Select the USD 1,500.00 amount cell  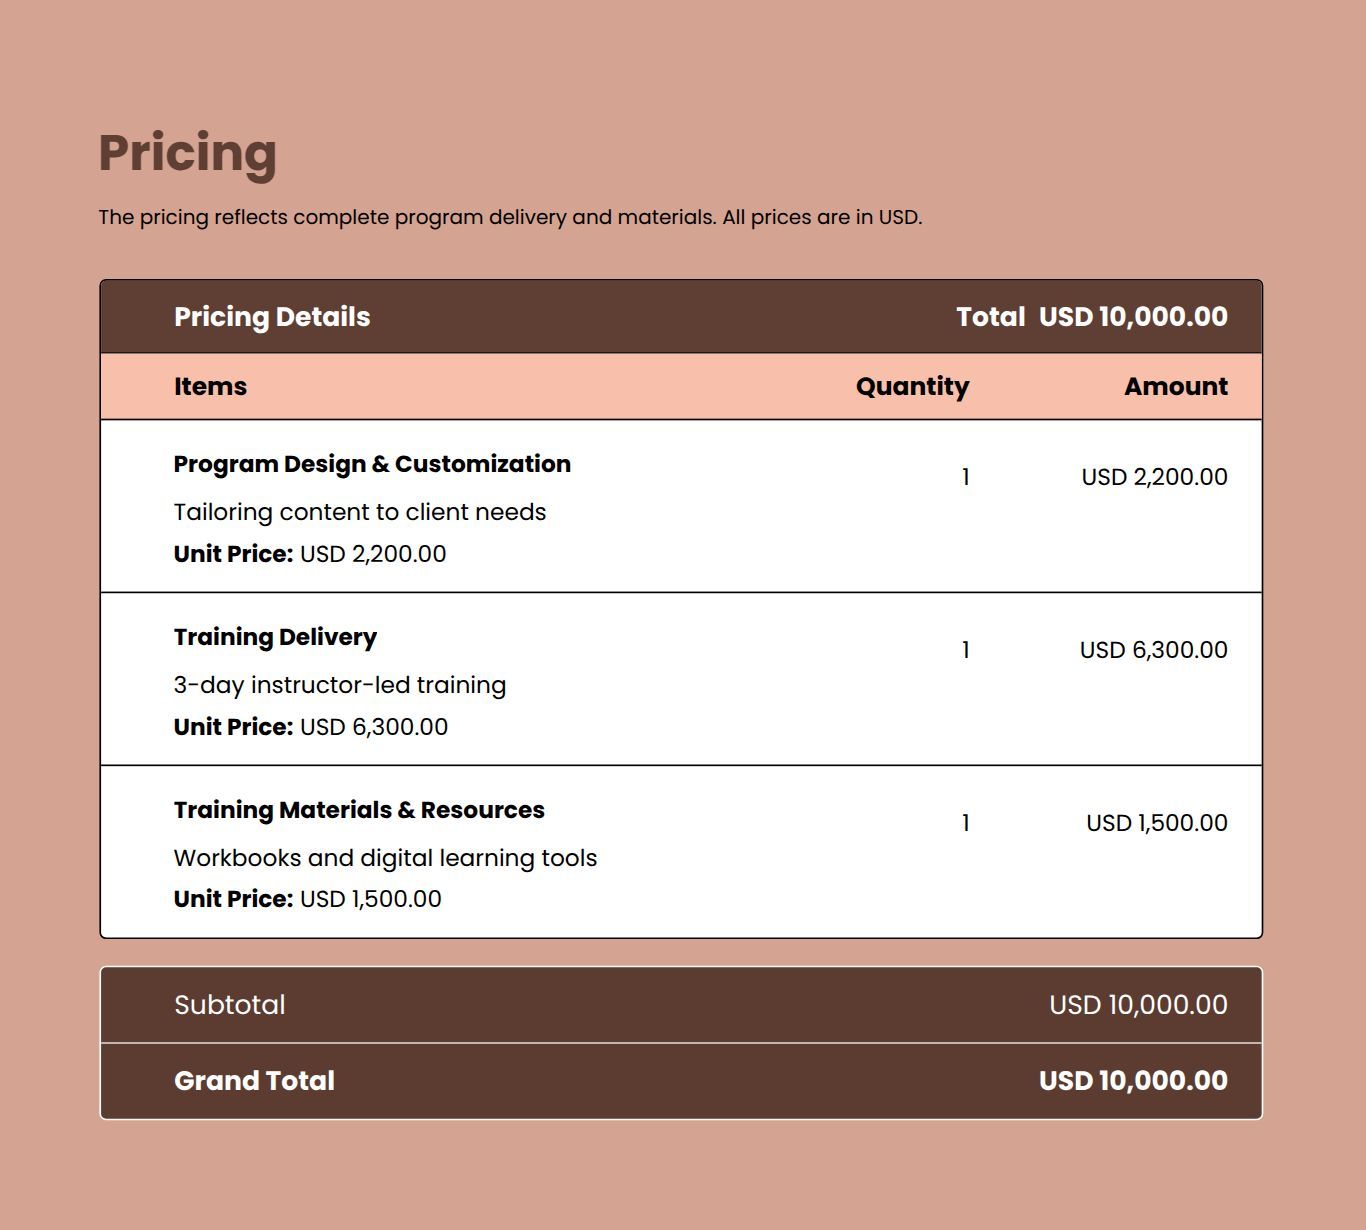coord(1156,823)
